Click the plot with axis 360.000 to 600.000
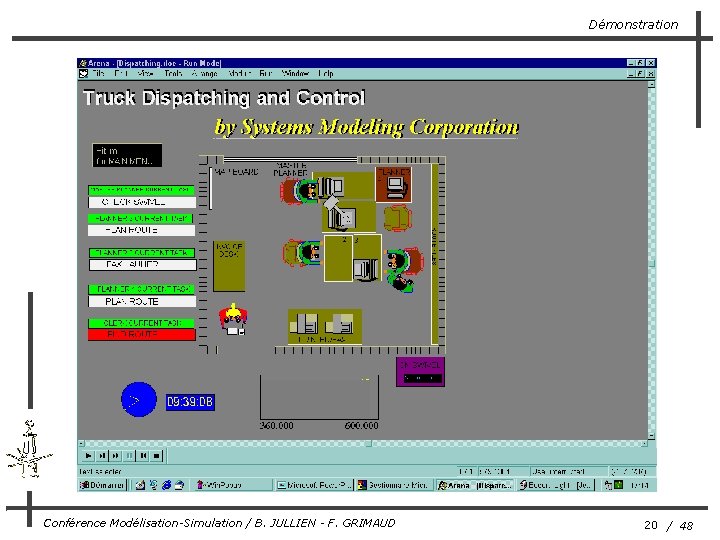The height and width of the screenshot is (540, 720). (x=320, y=398)
